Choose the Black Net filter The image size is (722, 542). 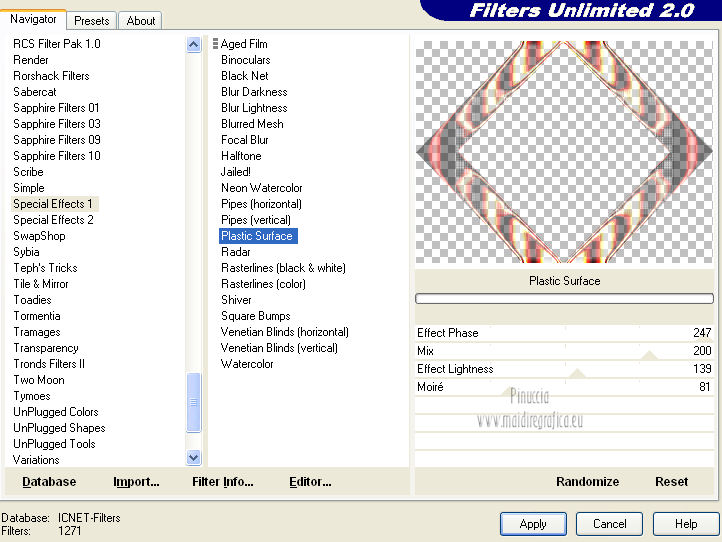click(245, 76)
